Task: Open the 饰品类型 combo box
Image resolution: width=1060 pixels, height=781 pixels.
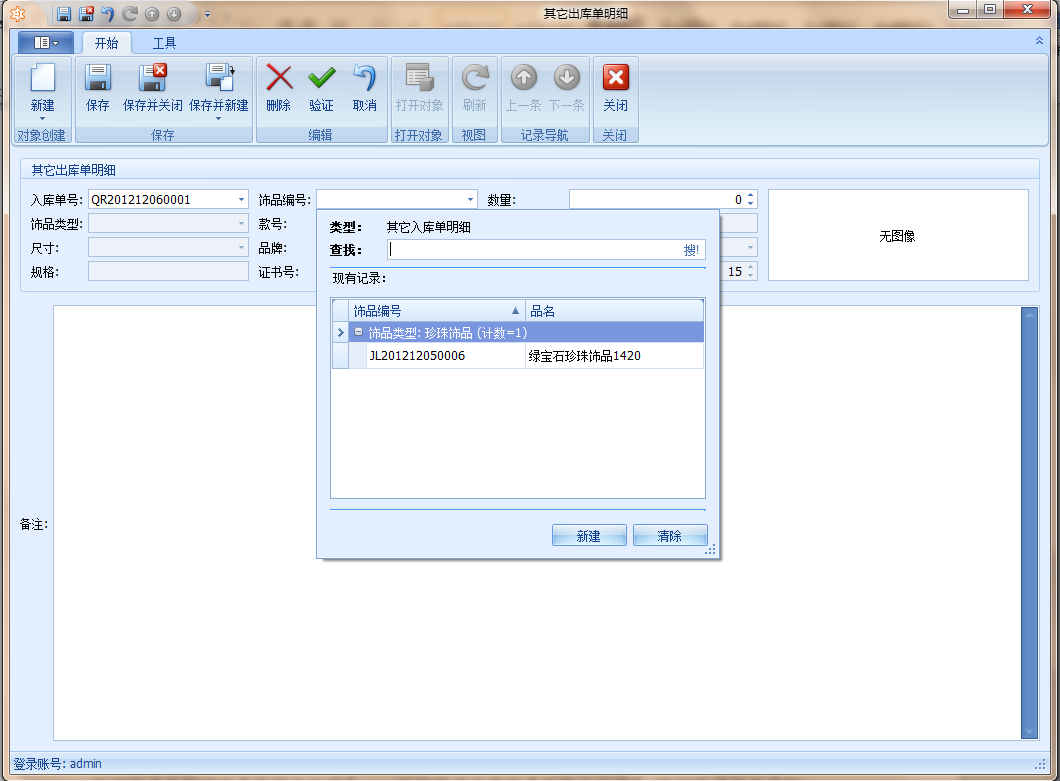Action: click(168, 223)
